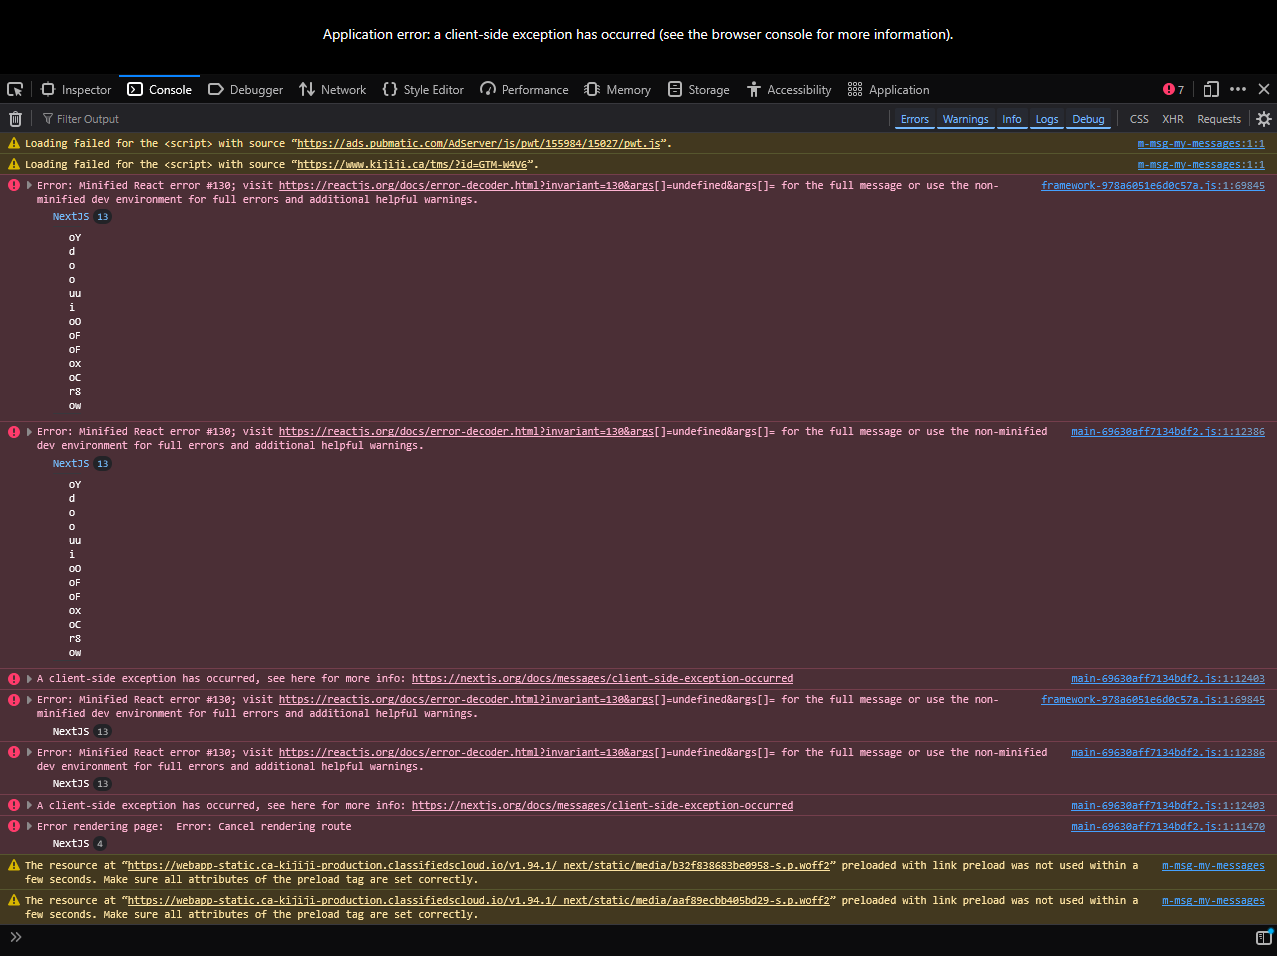1277x956 pixels.
Task: Expand third React error #130 entry
Action: pyautogui.click(x=29, y=700)
